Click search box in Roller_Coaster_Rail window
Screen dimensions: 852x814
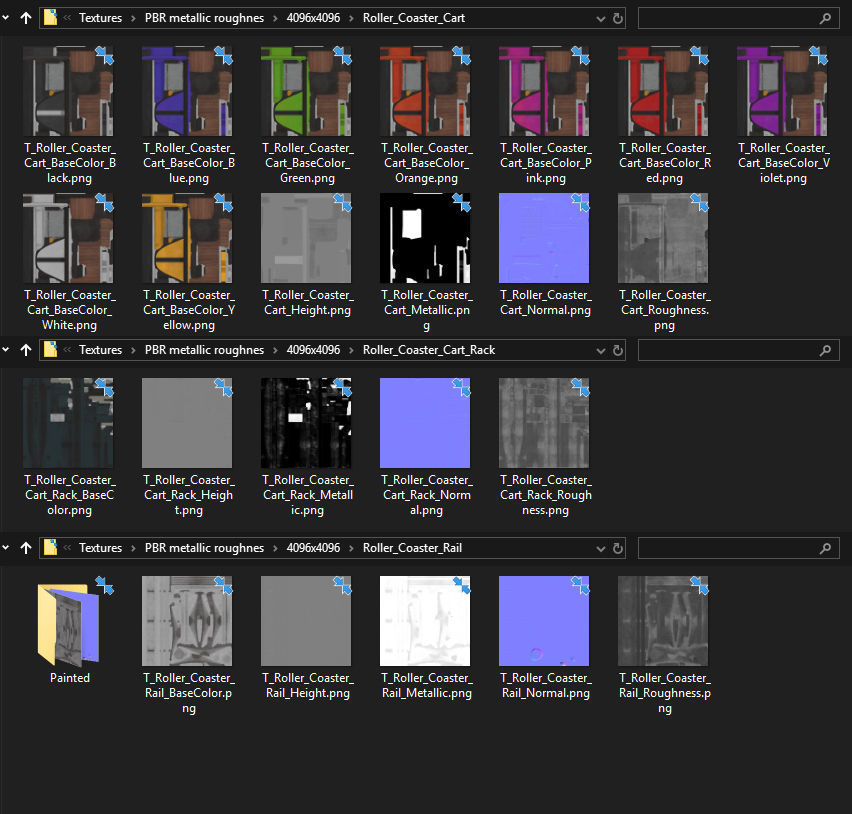click(x=738, y=548)
